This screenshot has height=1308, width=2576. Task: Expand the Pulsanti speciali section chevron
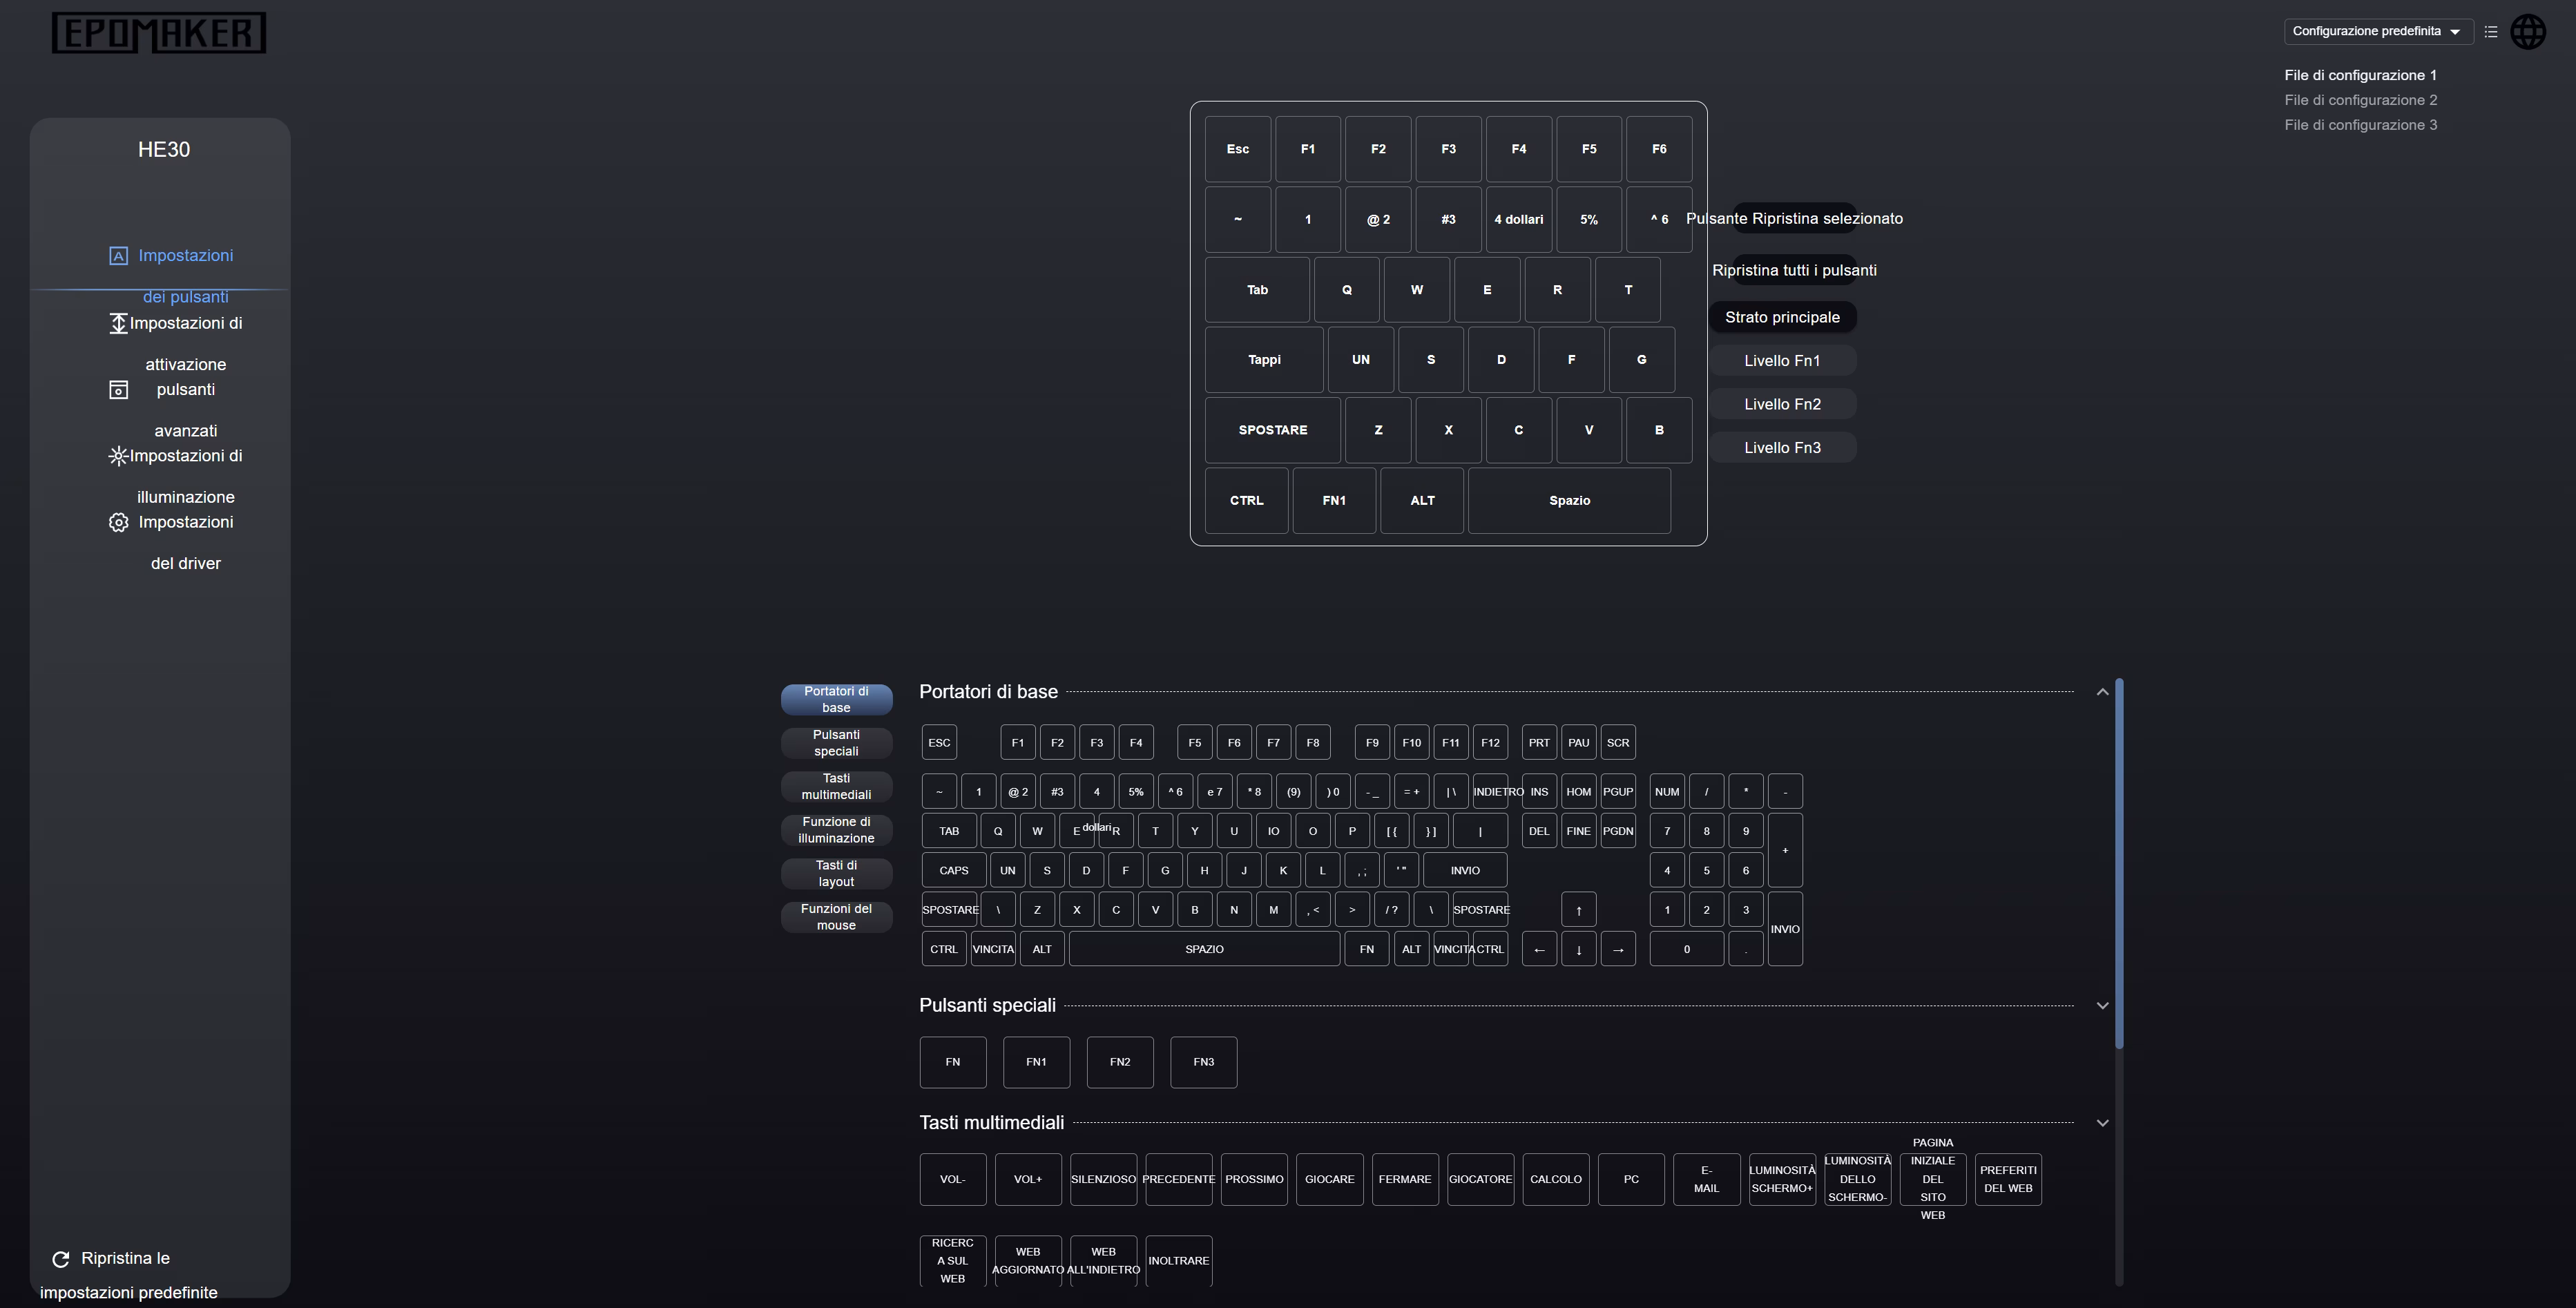pyautogui.click(x=2102, y=1006)
